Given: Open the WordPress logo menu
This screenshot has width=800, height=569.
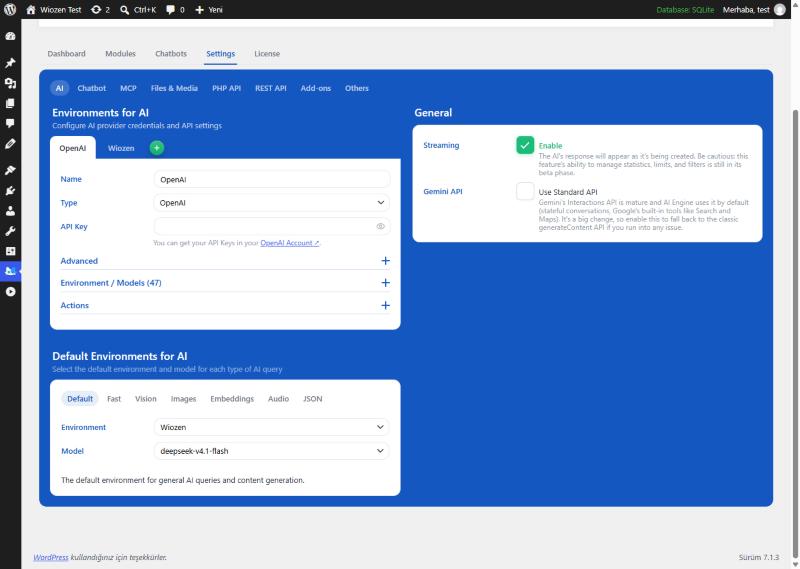Looking at the screenshot, I should pos(10,9).
